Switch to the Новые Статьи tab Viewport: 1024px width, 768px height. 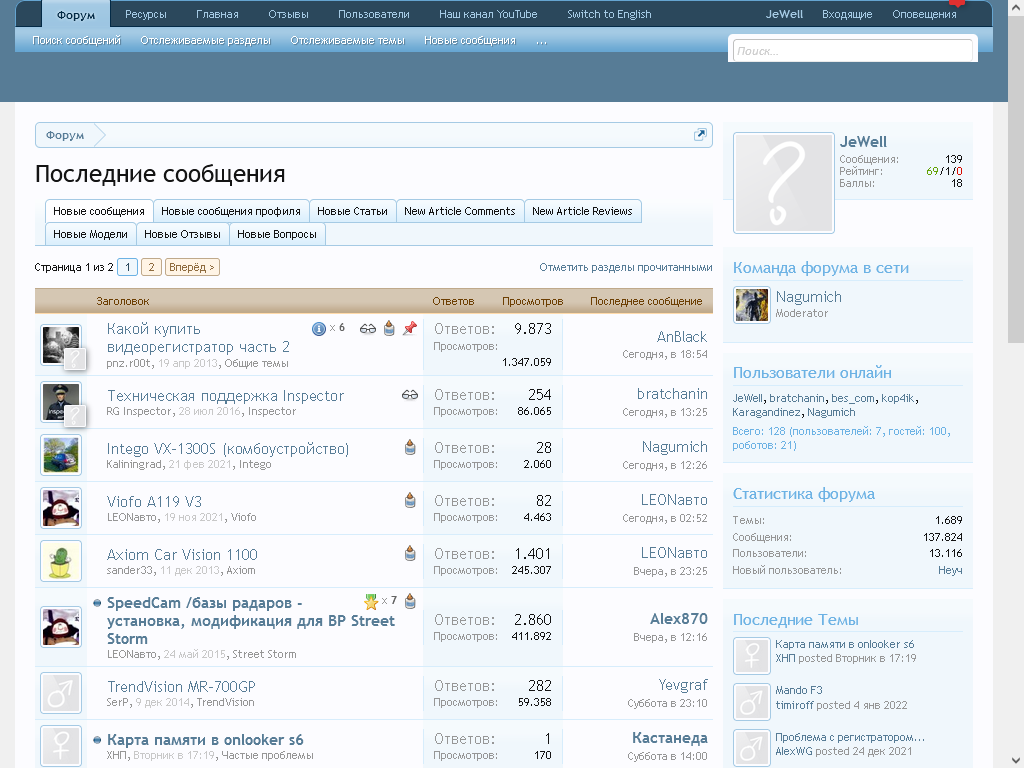tap(352, 211)
